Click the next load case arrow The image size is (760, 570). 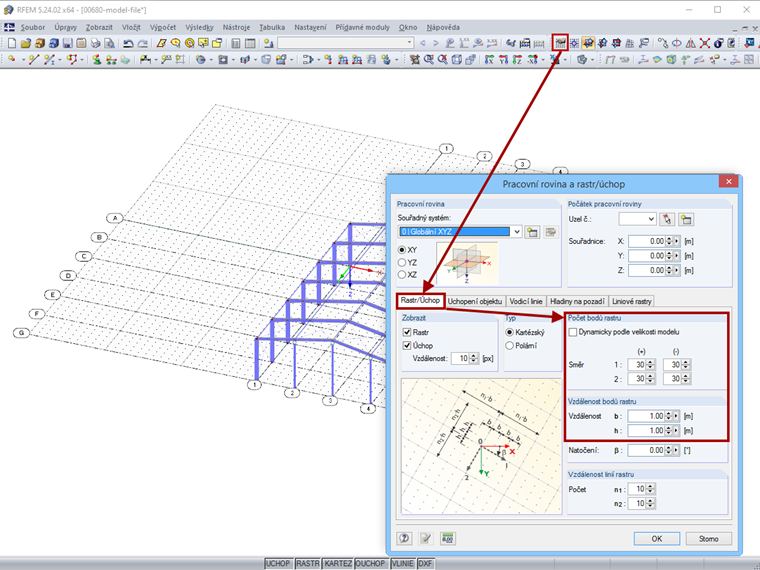(x=436, y=43)
